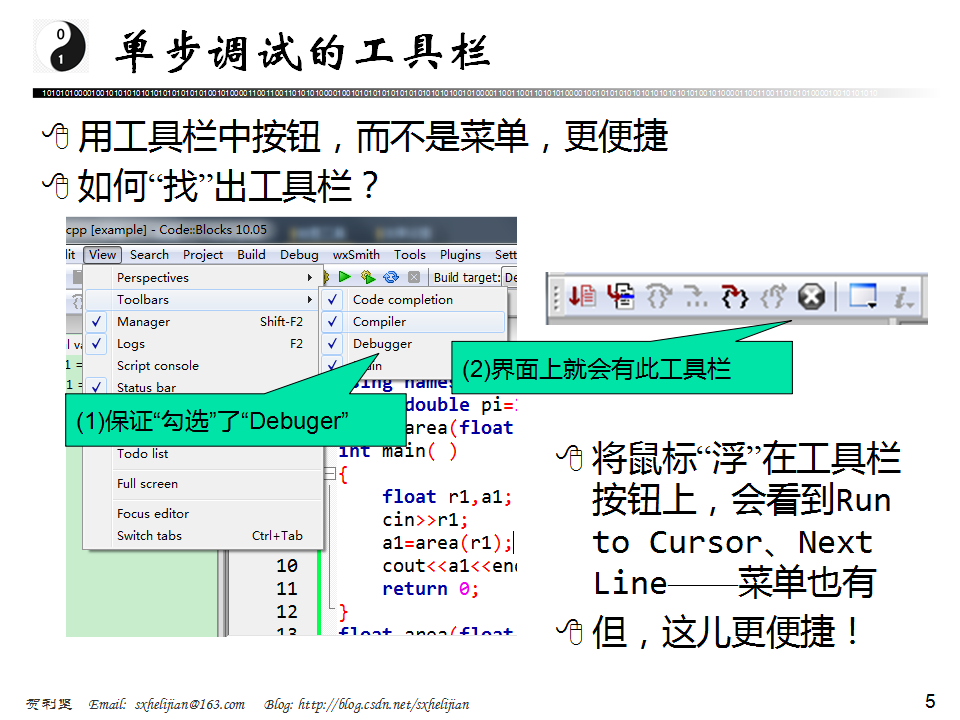Open the Search menu
Viewport: 960px width, 720px height.
point(149,254)
